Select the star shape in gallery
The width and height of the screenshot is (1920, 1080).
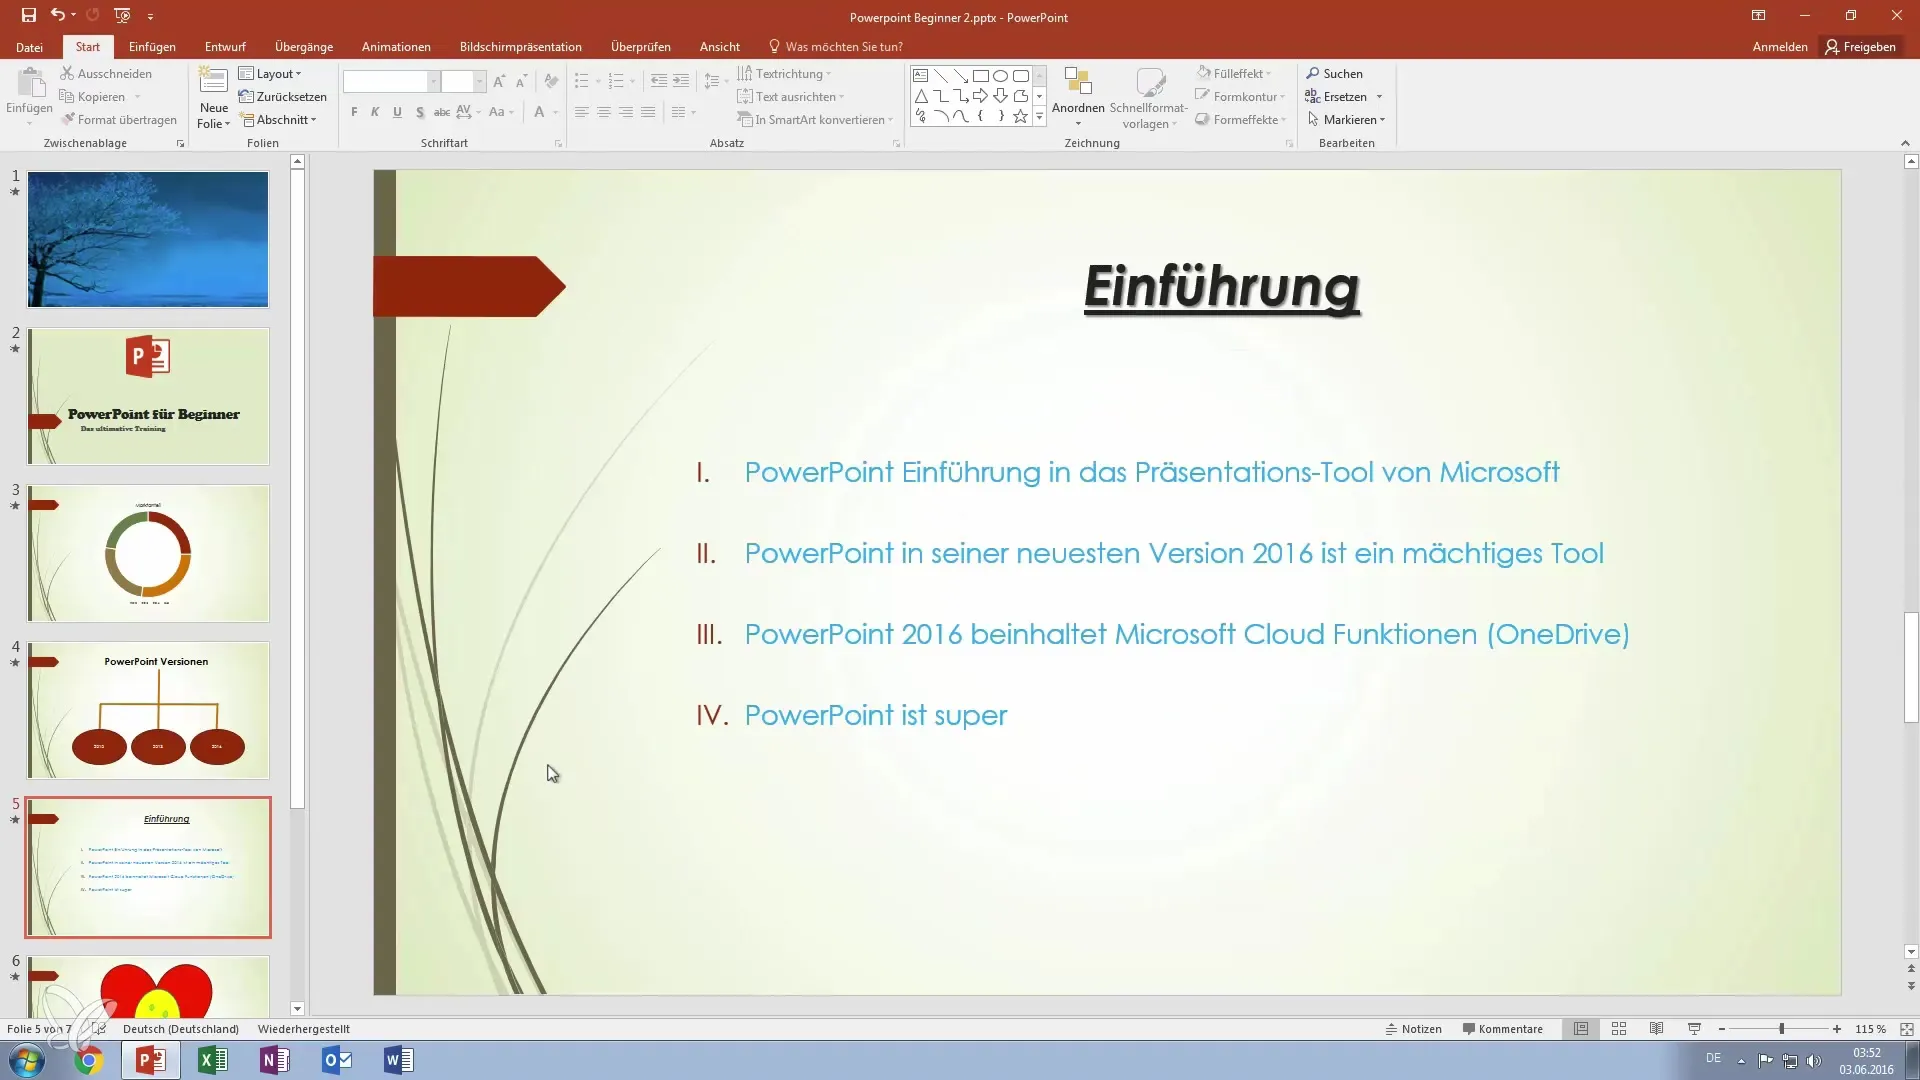click(x=1020, y=116)
